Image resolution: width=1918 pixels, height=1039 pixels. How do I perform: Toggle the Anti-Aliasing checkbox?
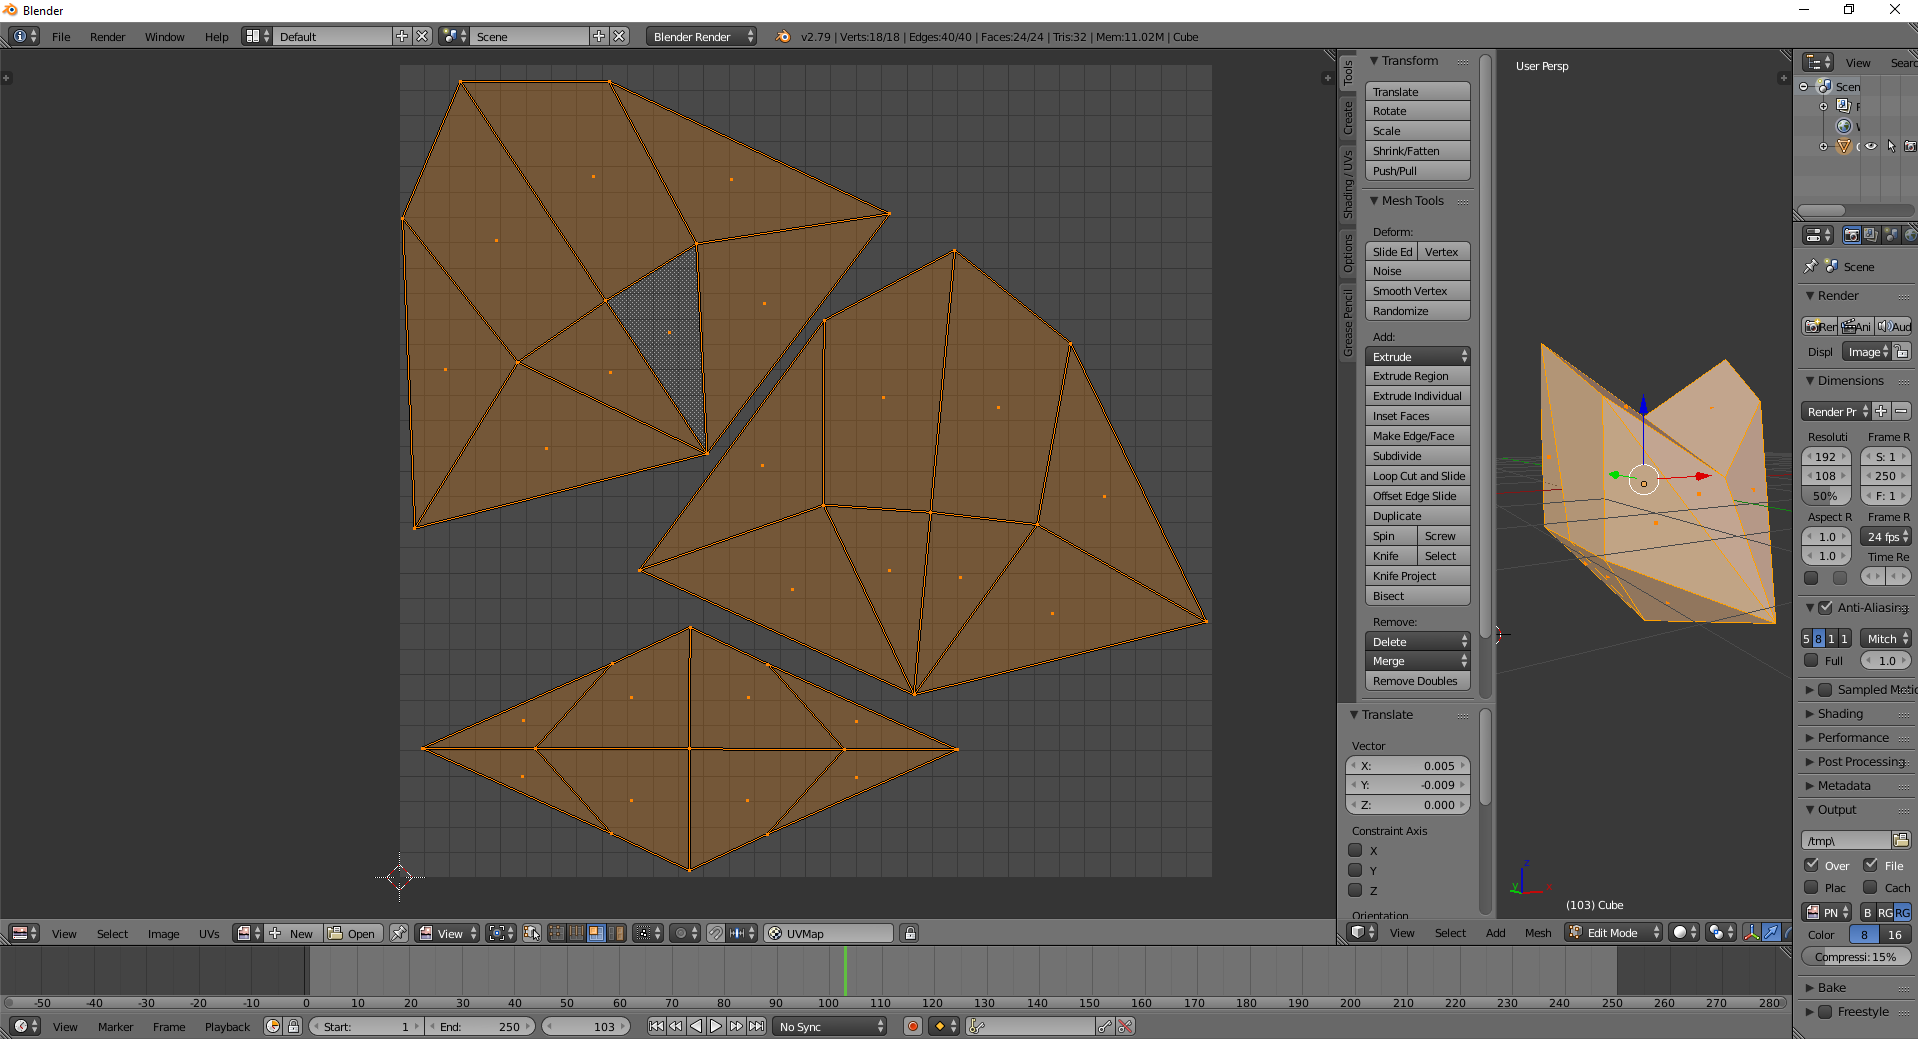point(1825,607)
